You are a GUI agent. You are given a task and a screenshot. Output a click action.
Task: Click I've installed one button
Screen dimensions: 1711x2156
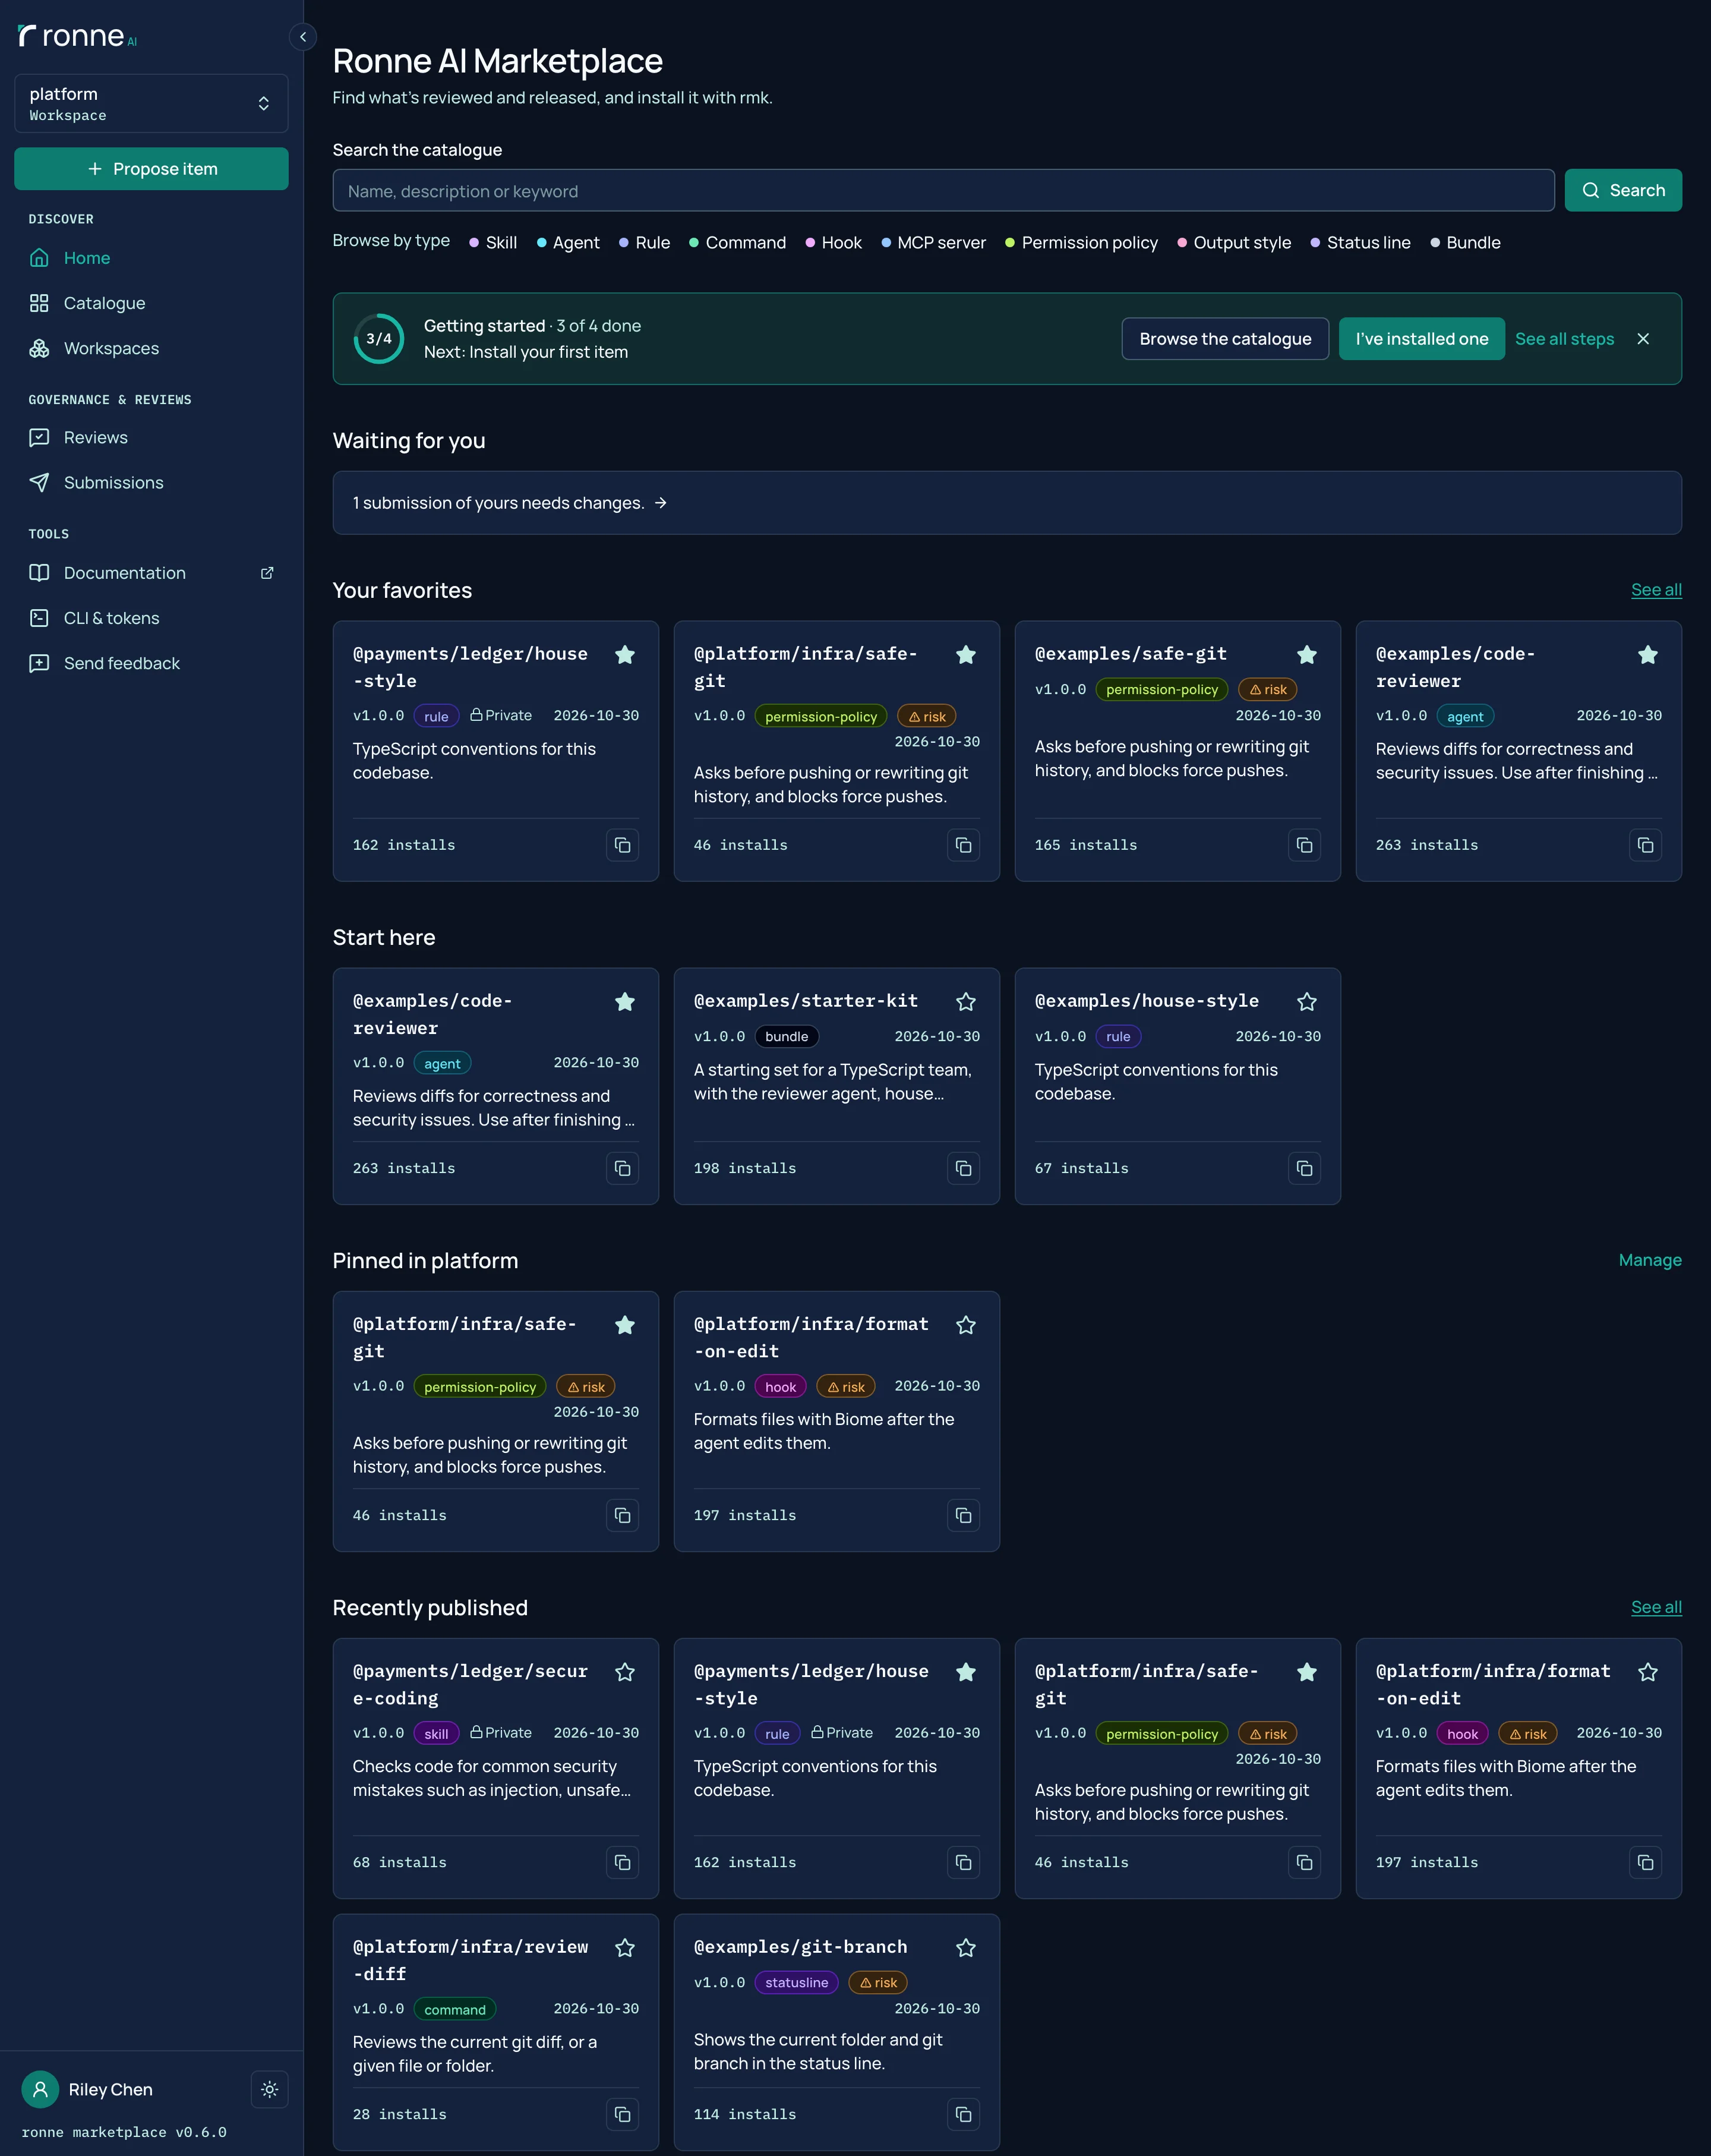tap(1421, 339)
